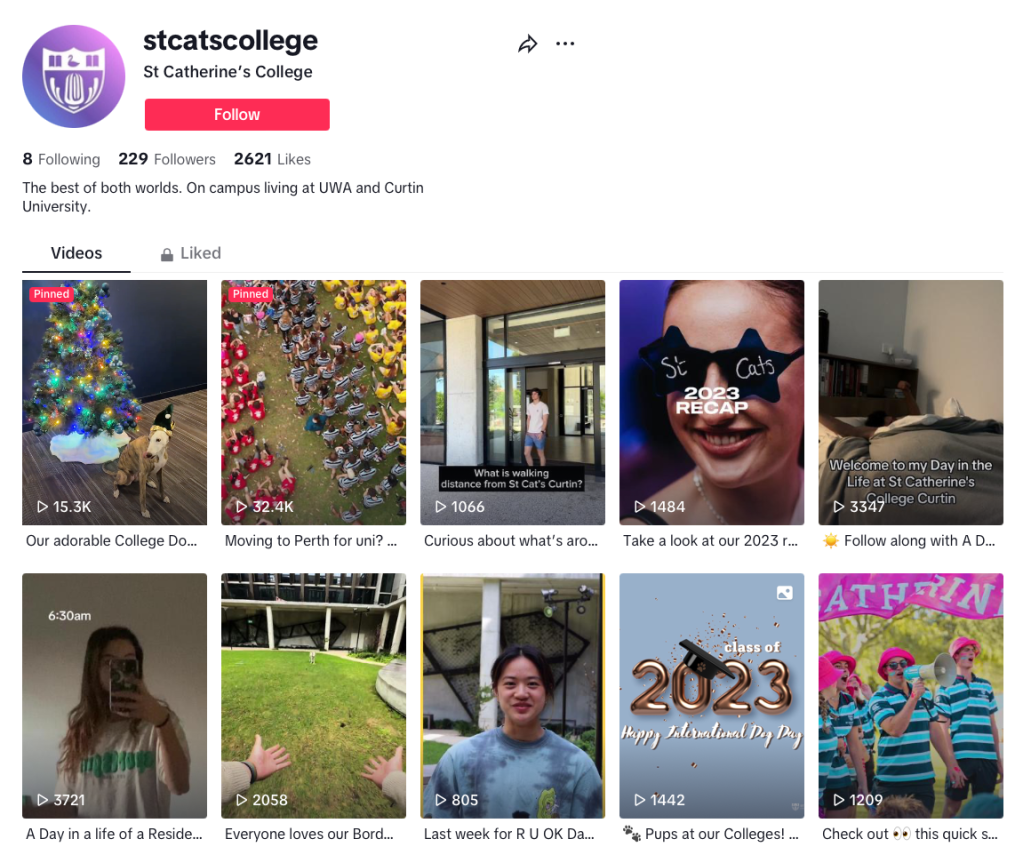
Task: Open the 229 Followers list
Action: click(x=167, y=159)
